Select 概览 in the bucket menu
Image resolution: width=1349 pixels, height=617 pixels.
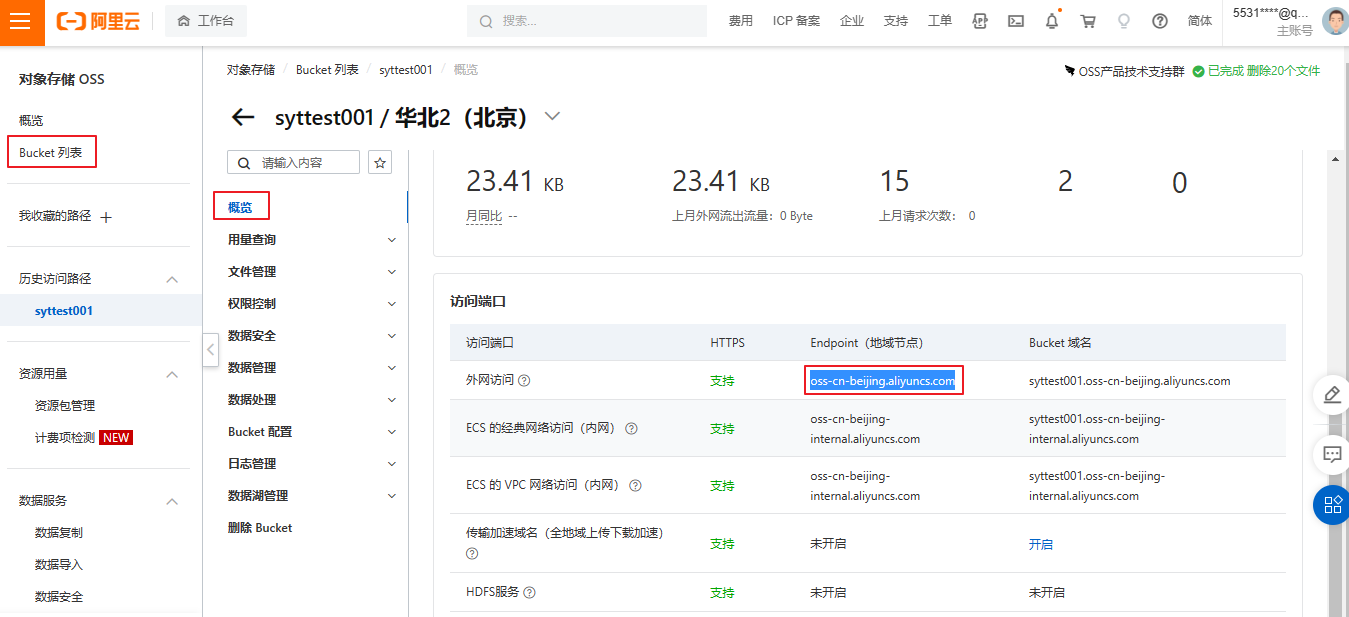pos(240,208)
